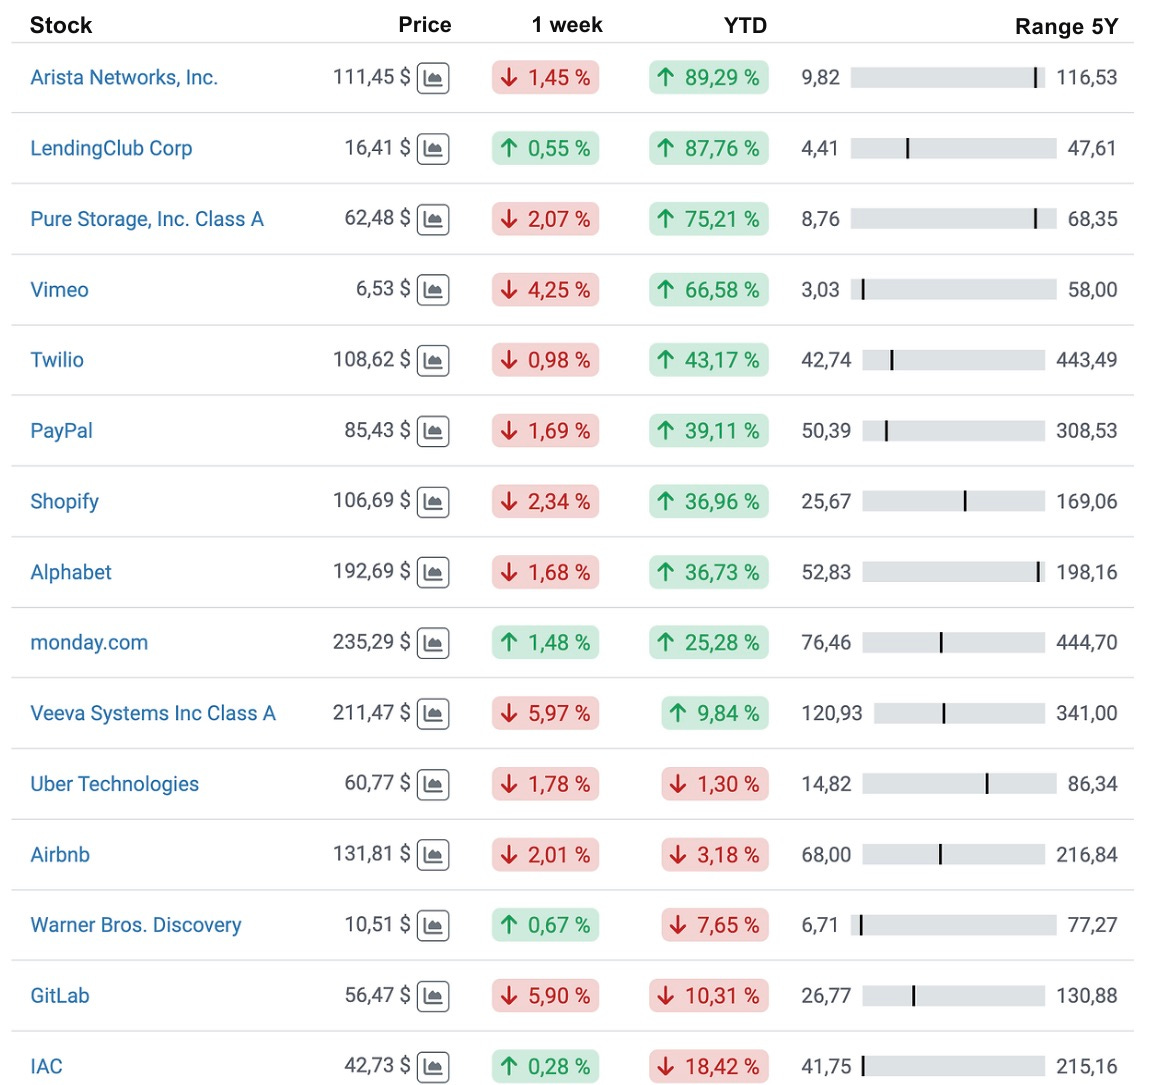1176x1085 pixels.
Task: Sort by the Price column header
Action: tap(424, 25)
